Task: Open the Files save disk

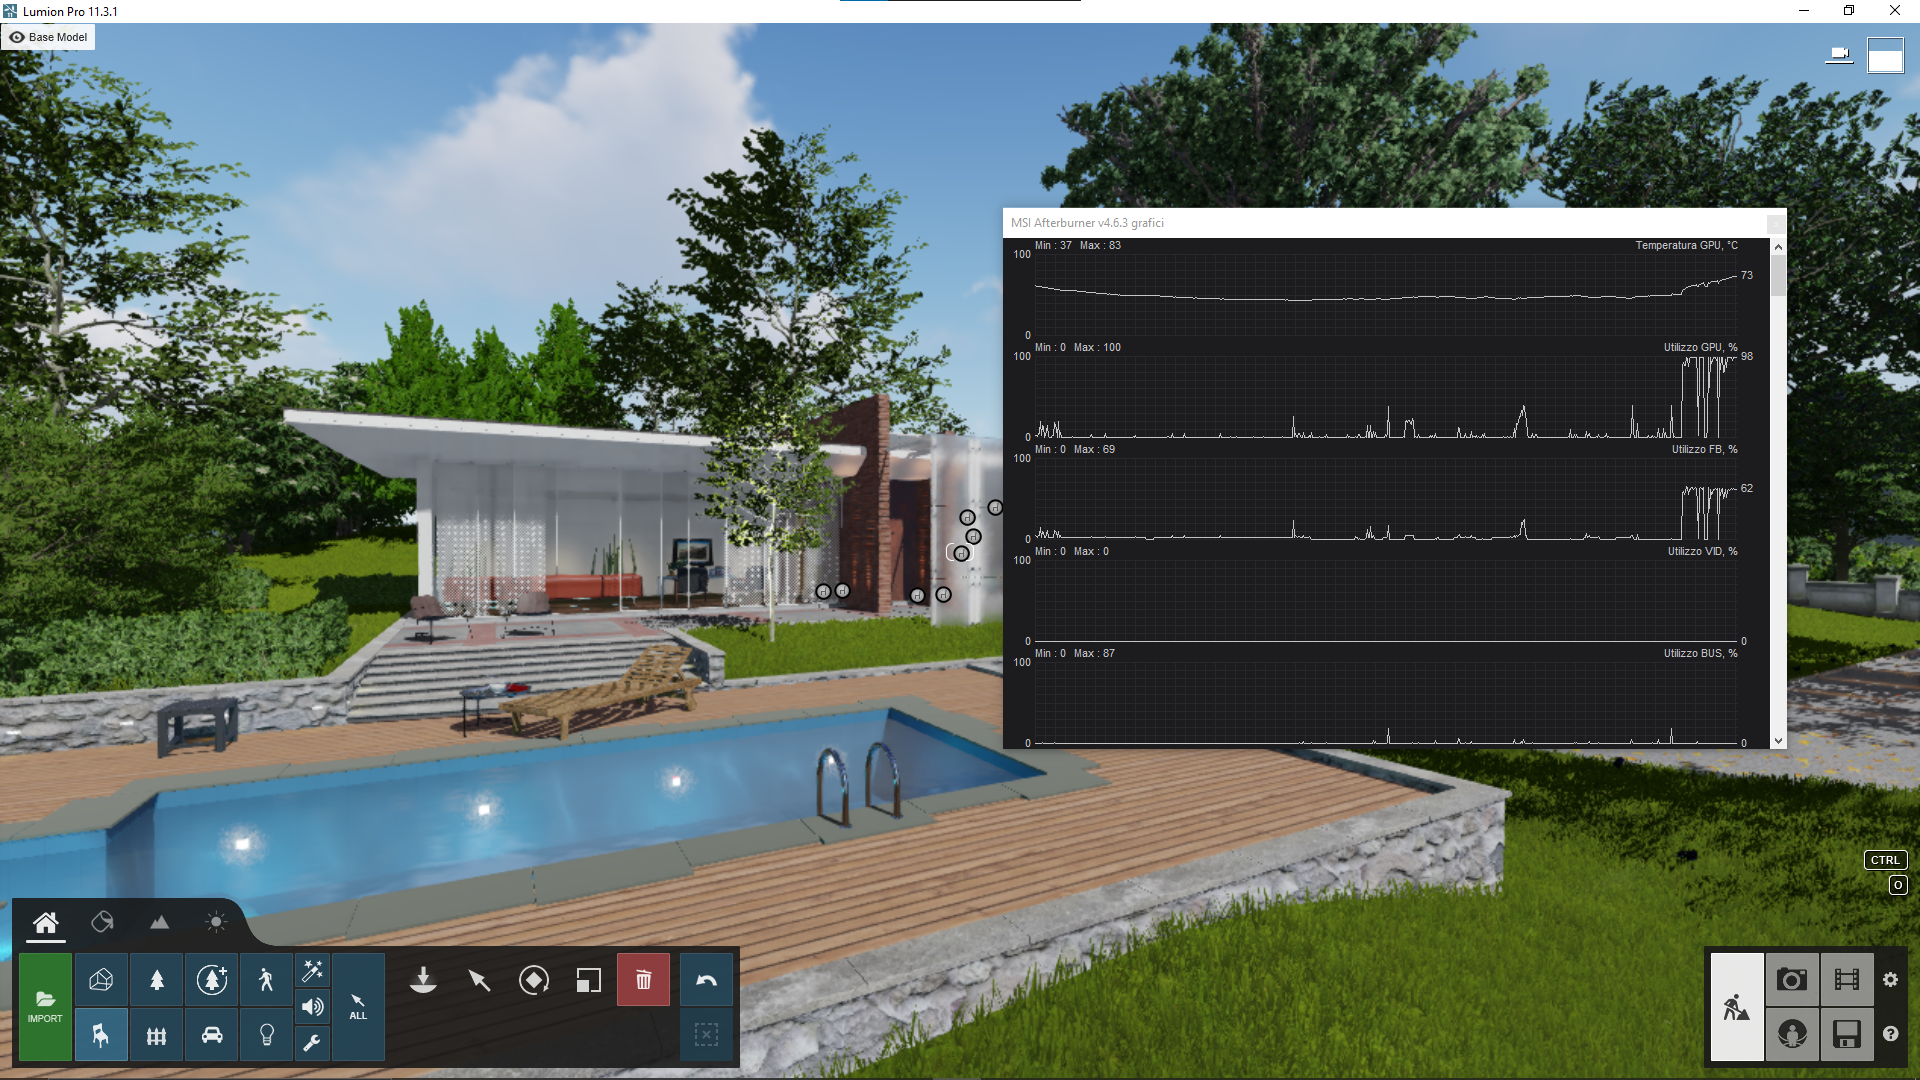Action: tap(1847, 1034)
